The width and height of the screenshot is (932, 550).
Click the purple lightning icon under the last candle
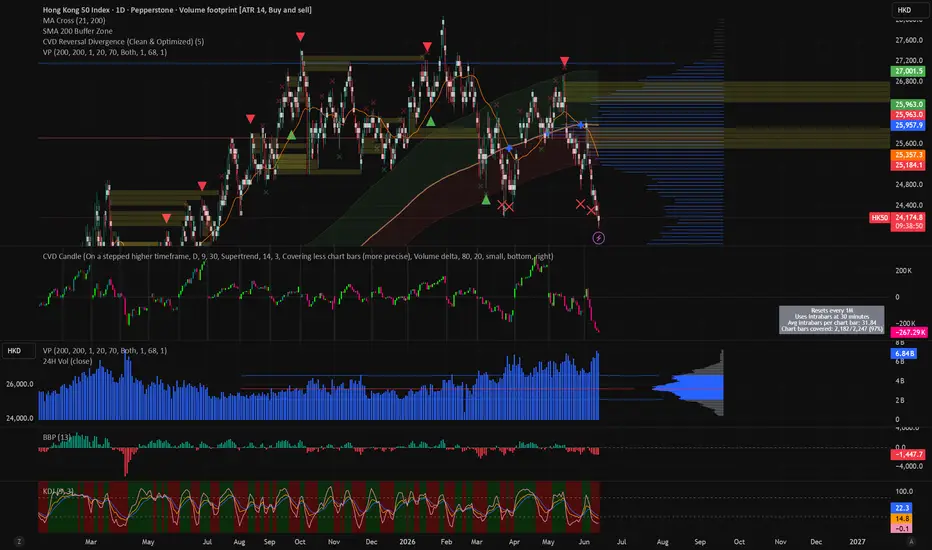599,238
